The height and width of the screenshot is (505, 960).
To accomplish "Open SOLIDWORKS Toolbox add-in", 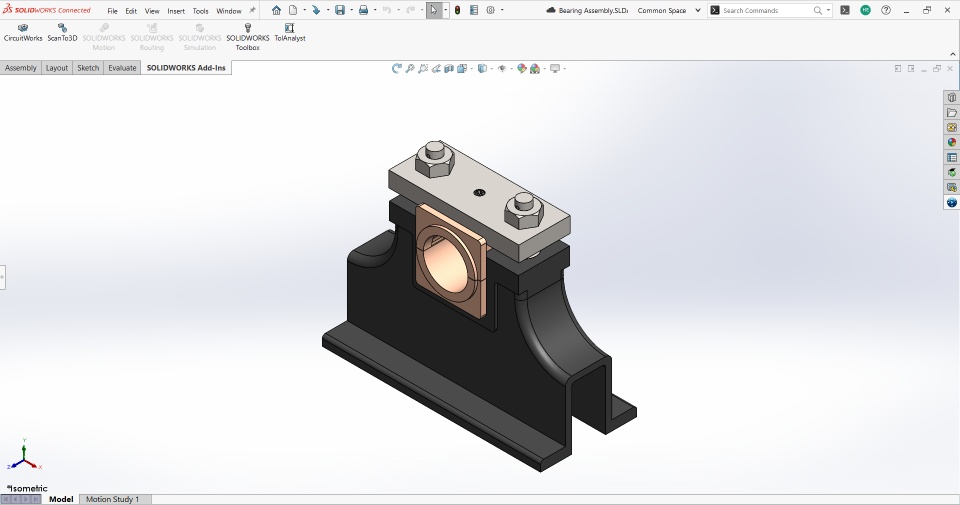I will (x=247, y=37).
